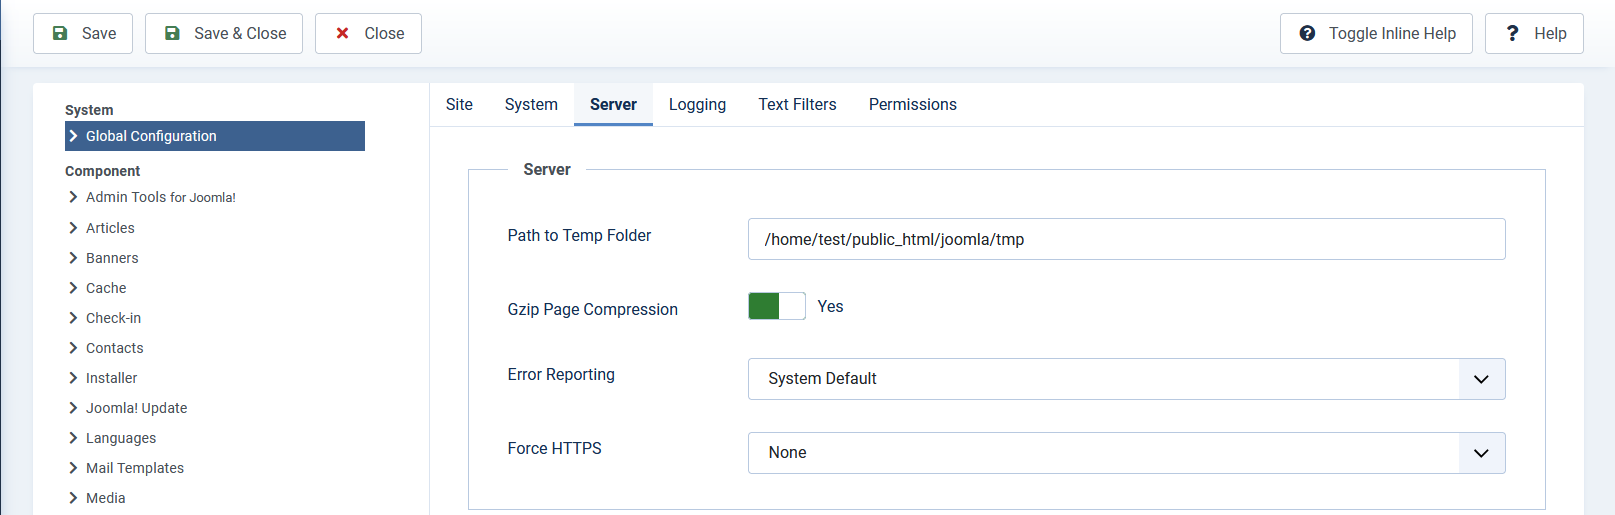This screenshot has height=515, width=1615.
Task: Expand the Admin Tools for Joomla! item
Action: 161,197
